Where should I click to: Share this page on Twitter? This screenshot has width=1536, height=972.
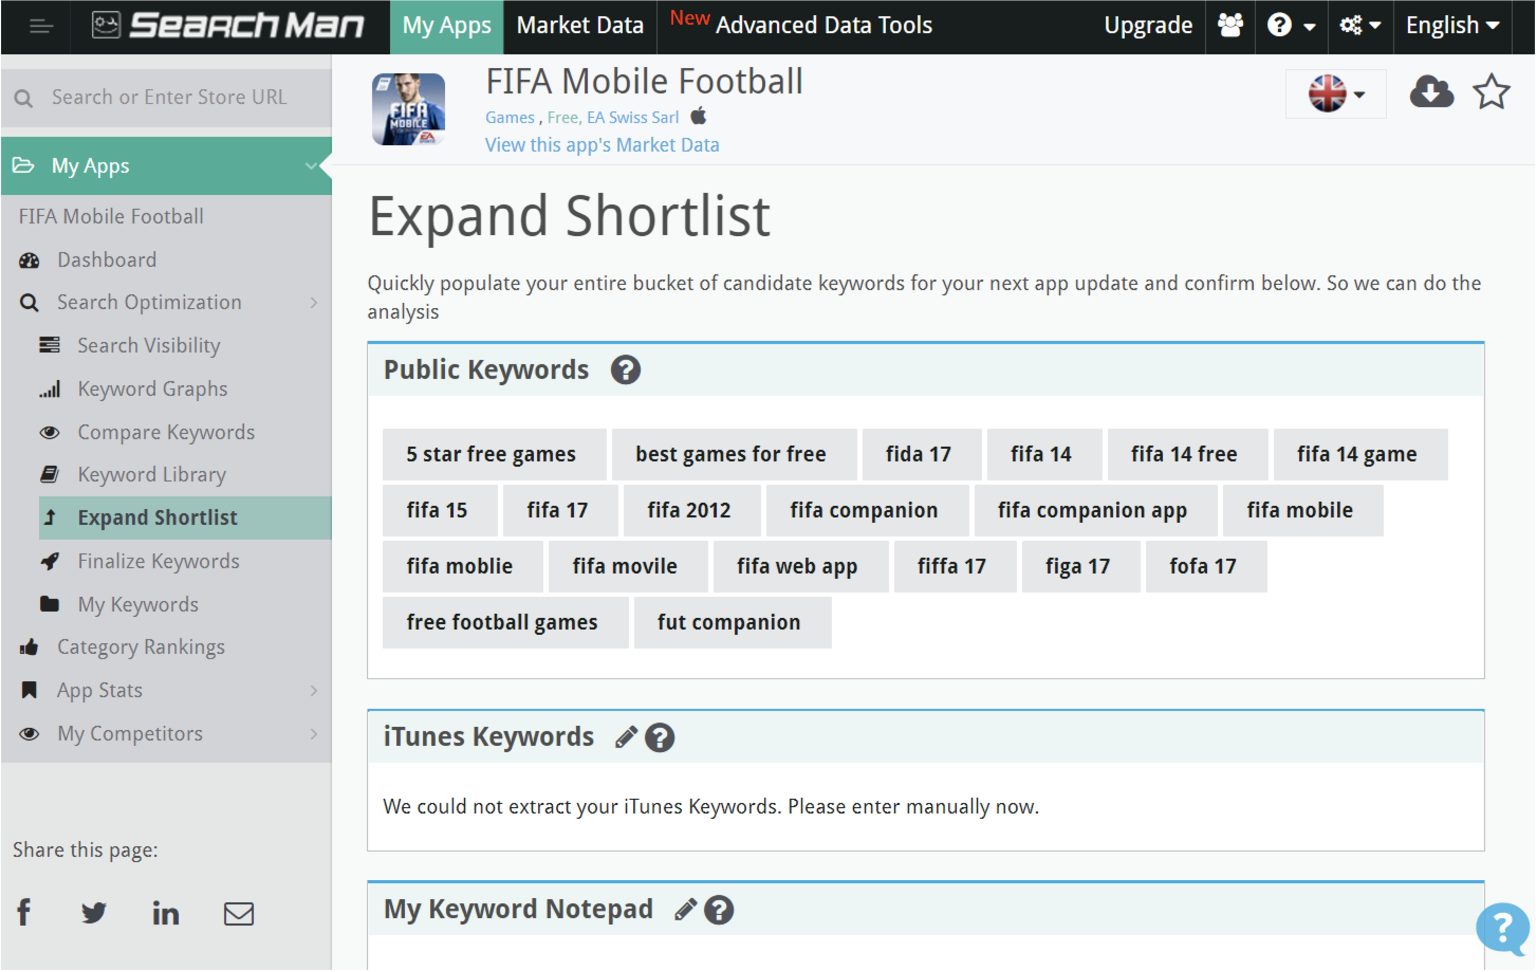(94, 913)
